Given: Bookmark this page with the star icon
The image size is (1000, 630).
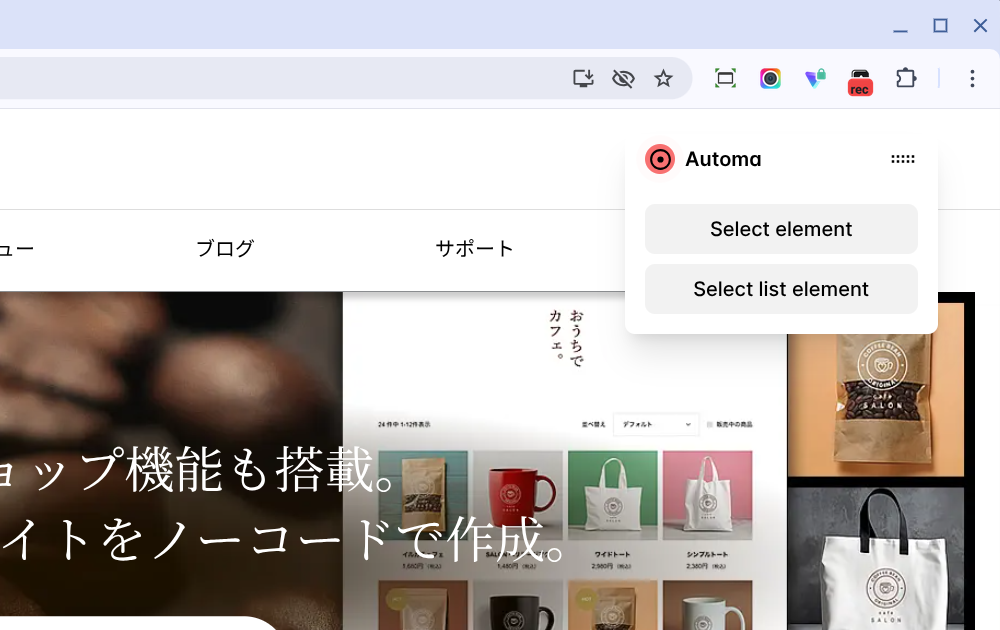Looking at the screenshot, I should tap(663, 78).
